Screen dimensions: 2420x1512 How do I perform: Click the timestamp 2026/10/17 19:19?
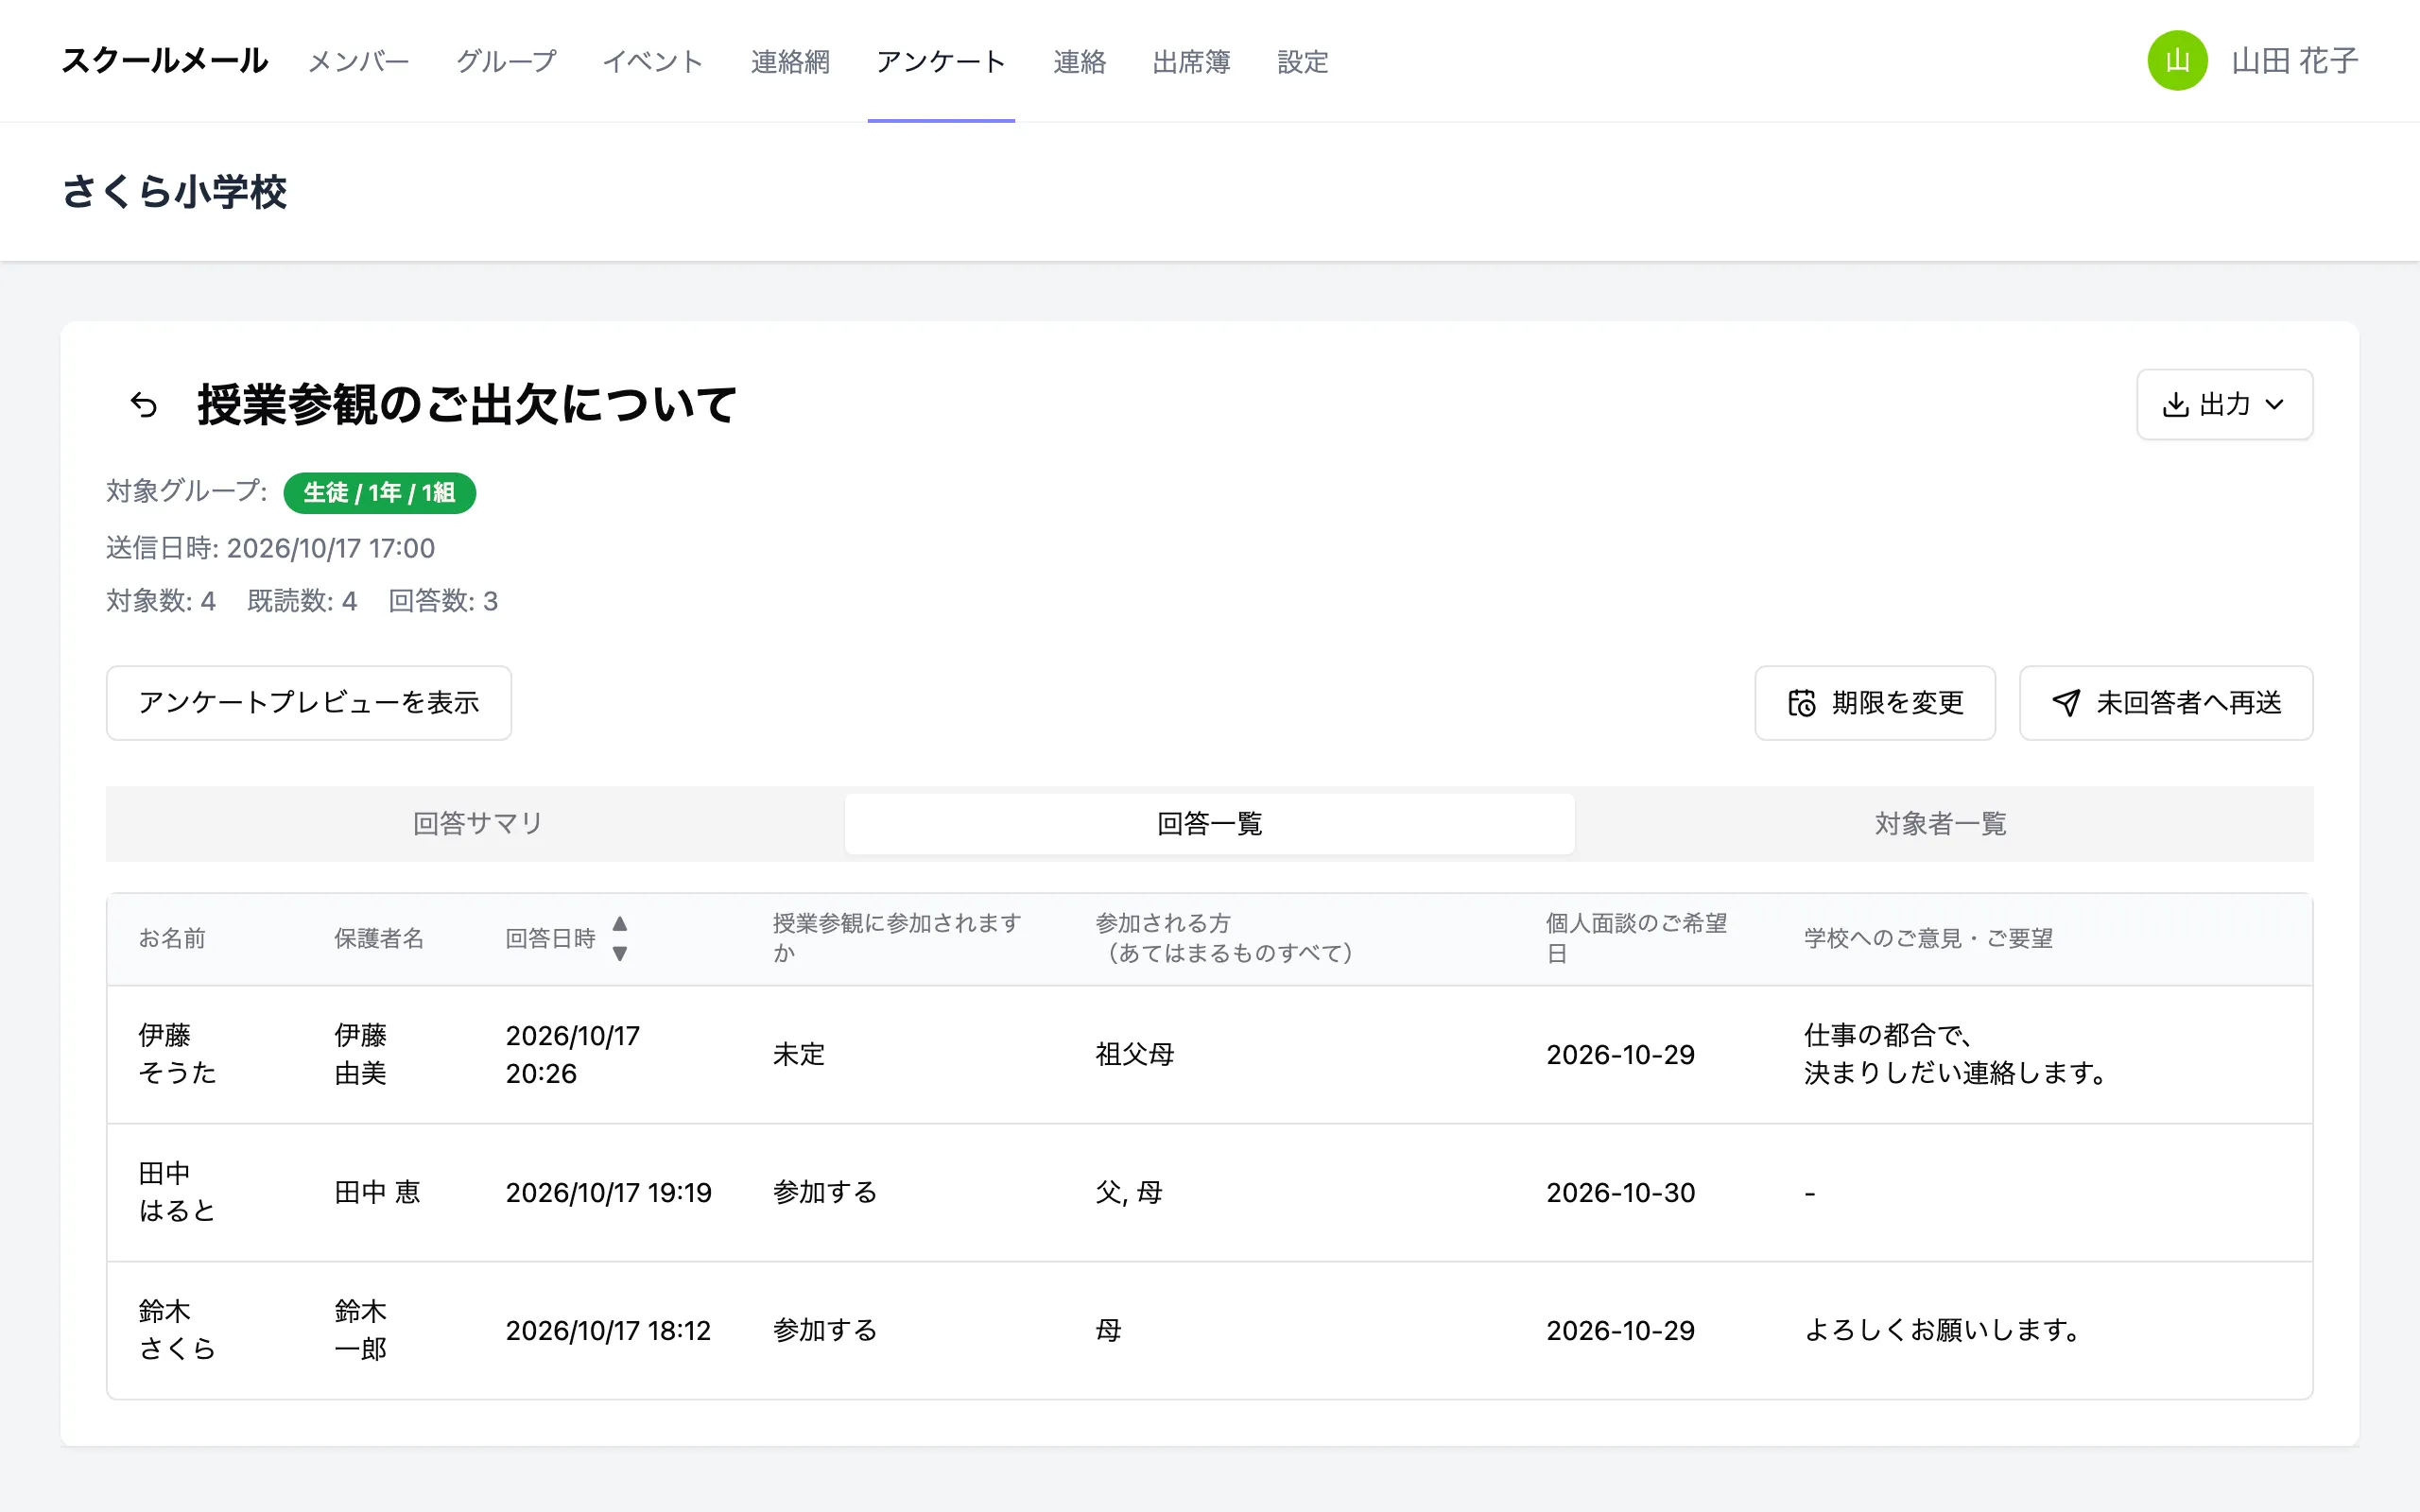(x=608, y=1192)
